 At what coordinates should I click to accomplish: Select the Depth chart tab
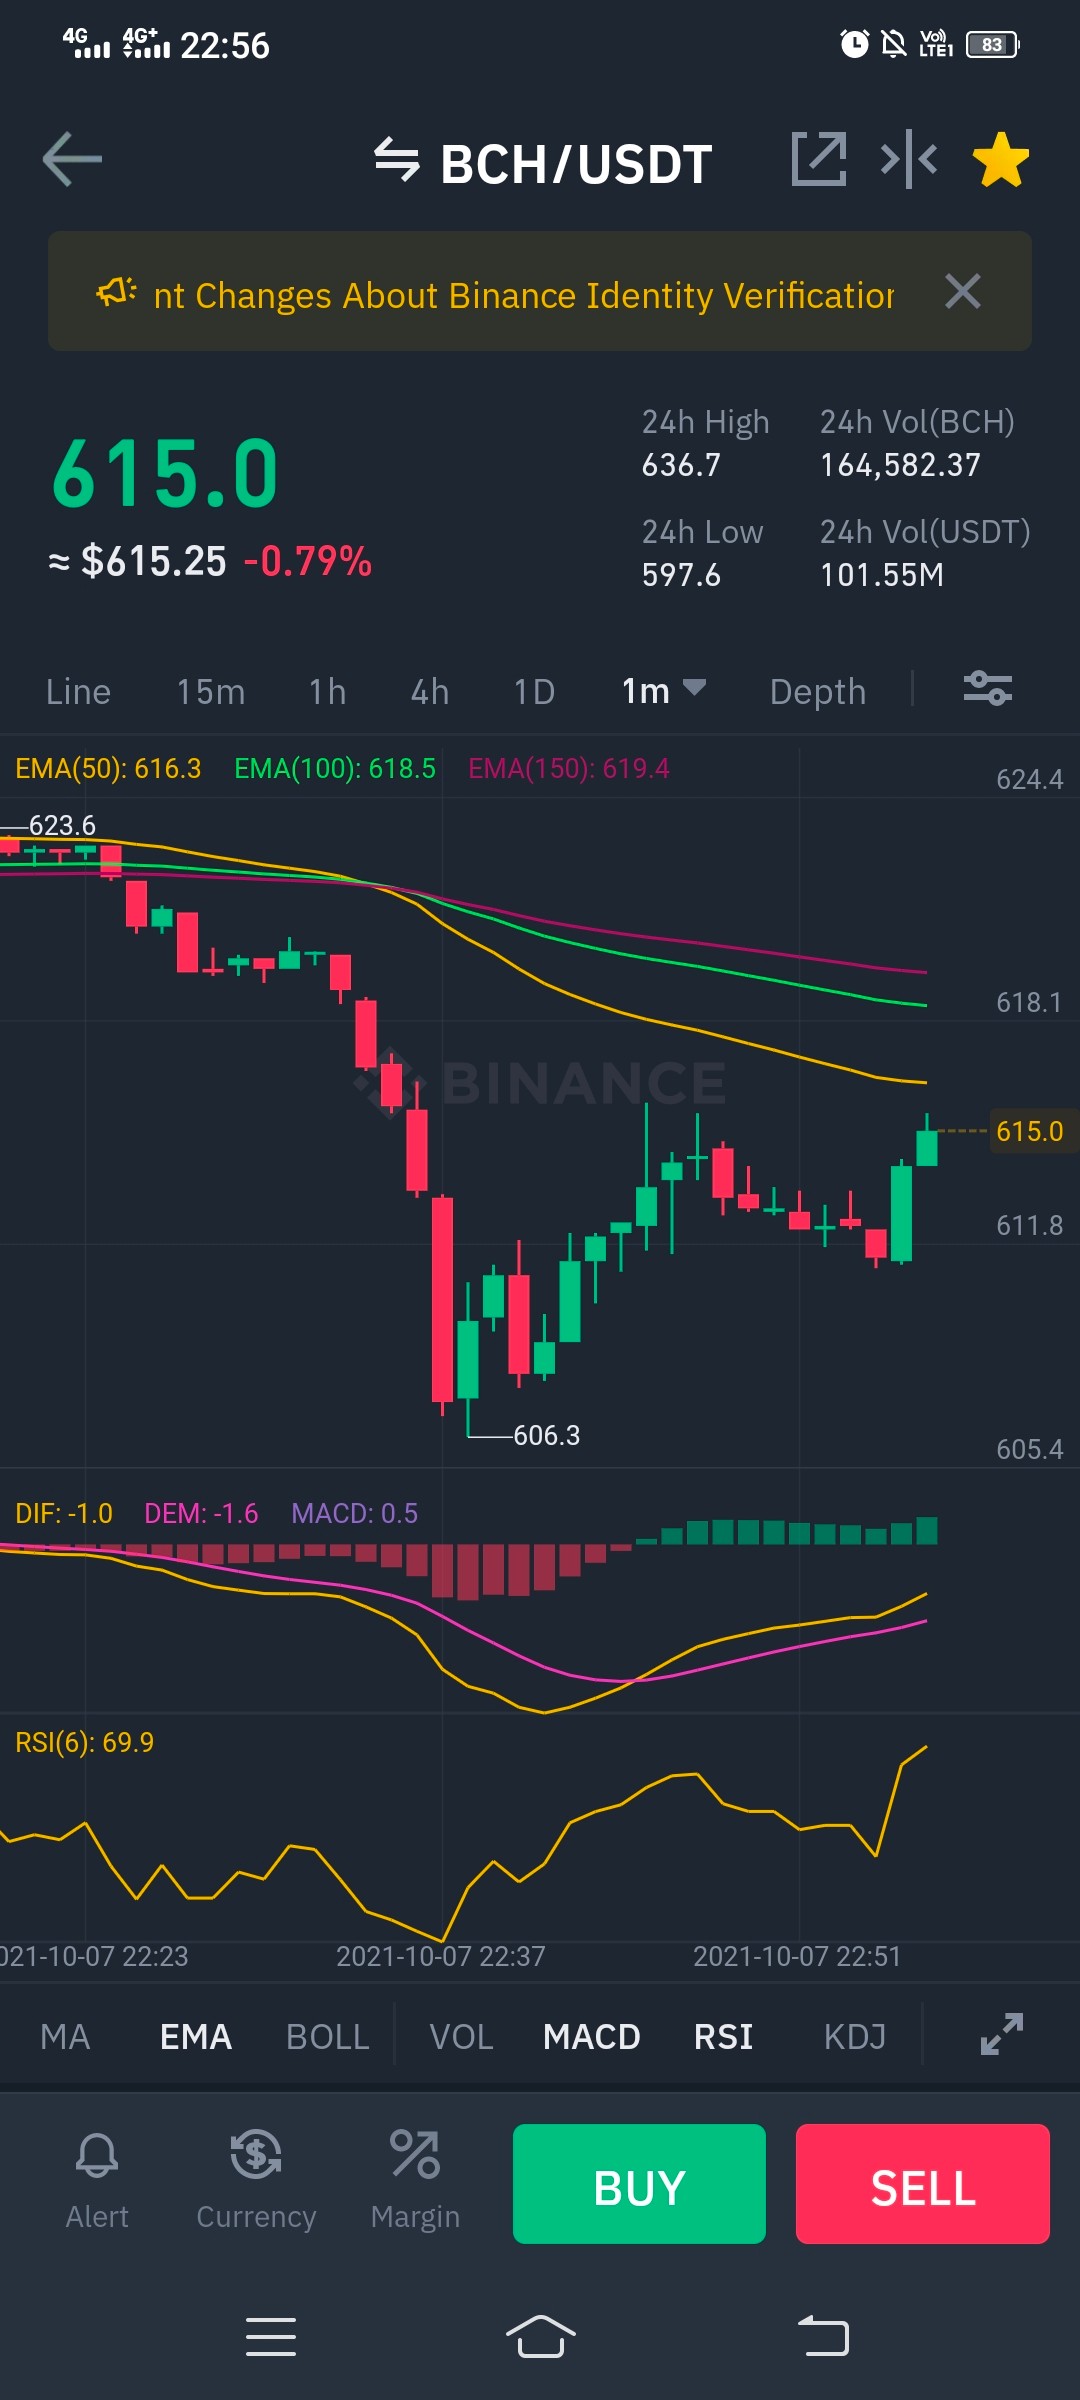pyautogui.click(x=818, y=691)
